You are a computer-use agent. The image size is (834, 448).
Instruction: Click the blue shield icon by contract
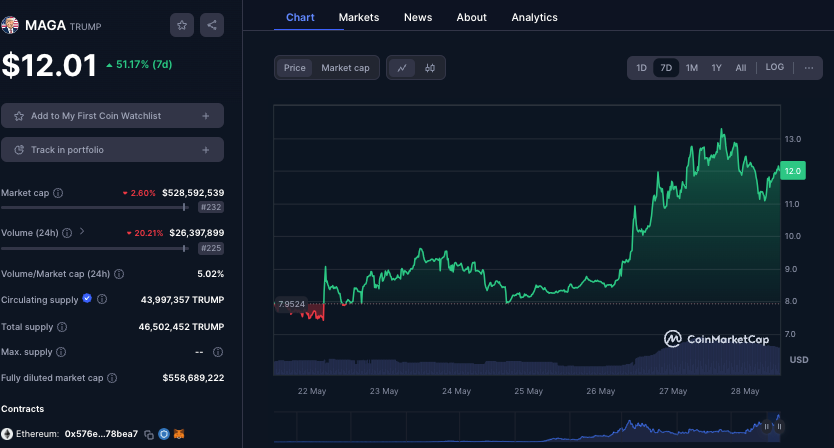tap(164, 434)
